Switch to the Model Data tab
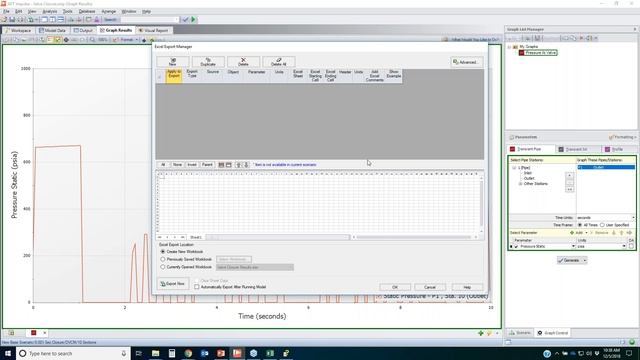Screen dimensions: 640x360 [52, 30]
